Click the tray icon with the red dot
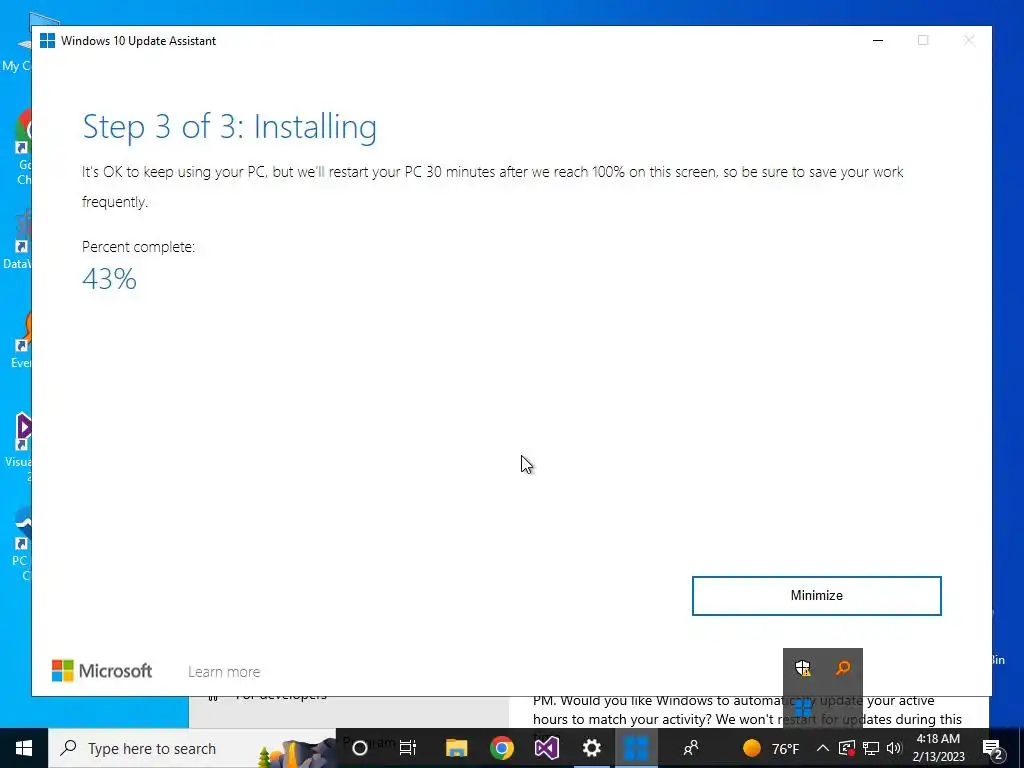 coord(847,748)
